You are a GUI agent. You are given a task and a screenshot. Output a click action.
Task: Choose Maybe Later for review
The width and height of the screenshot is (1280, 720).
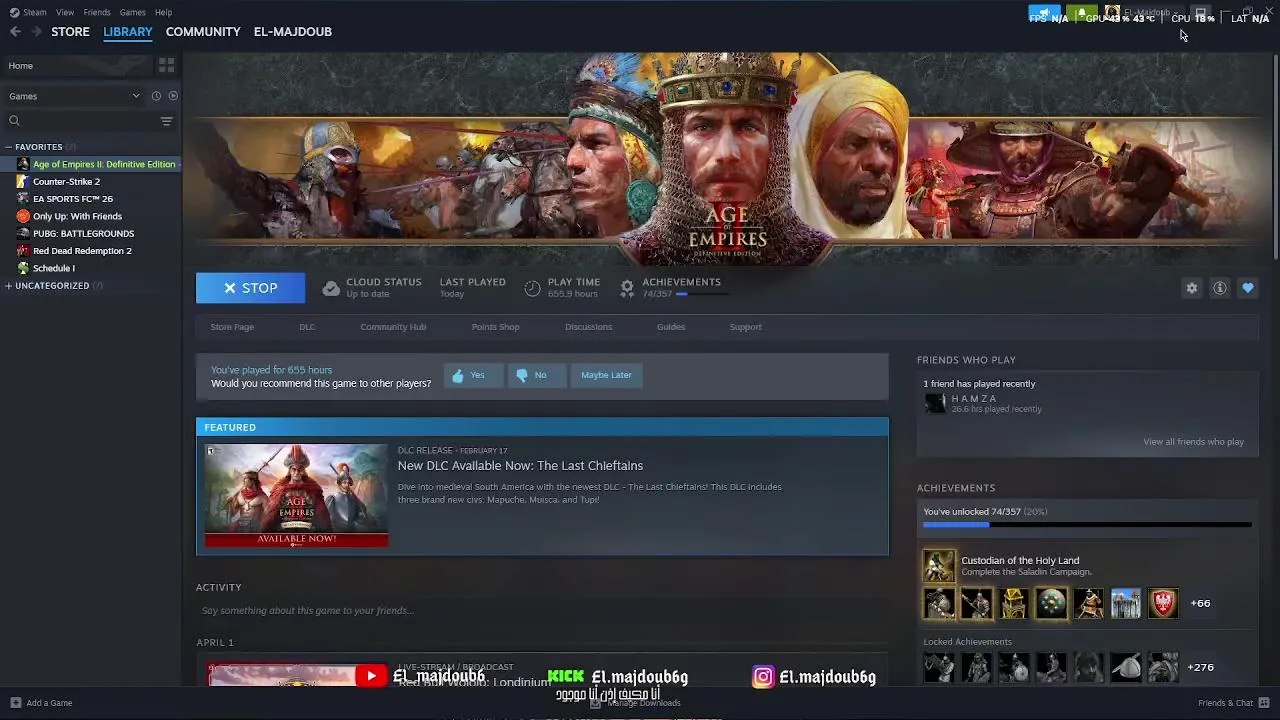[x=606, y=375]
